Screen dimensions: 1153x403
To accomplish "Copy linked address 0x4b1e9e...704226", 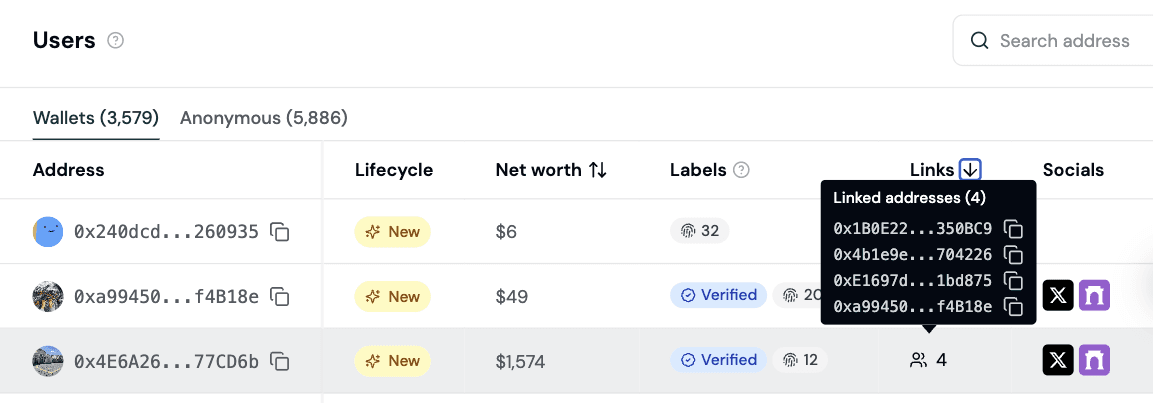I will coord(1013,255).
